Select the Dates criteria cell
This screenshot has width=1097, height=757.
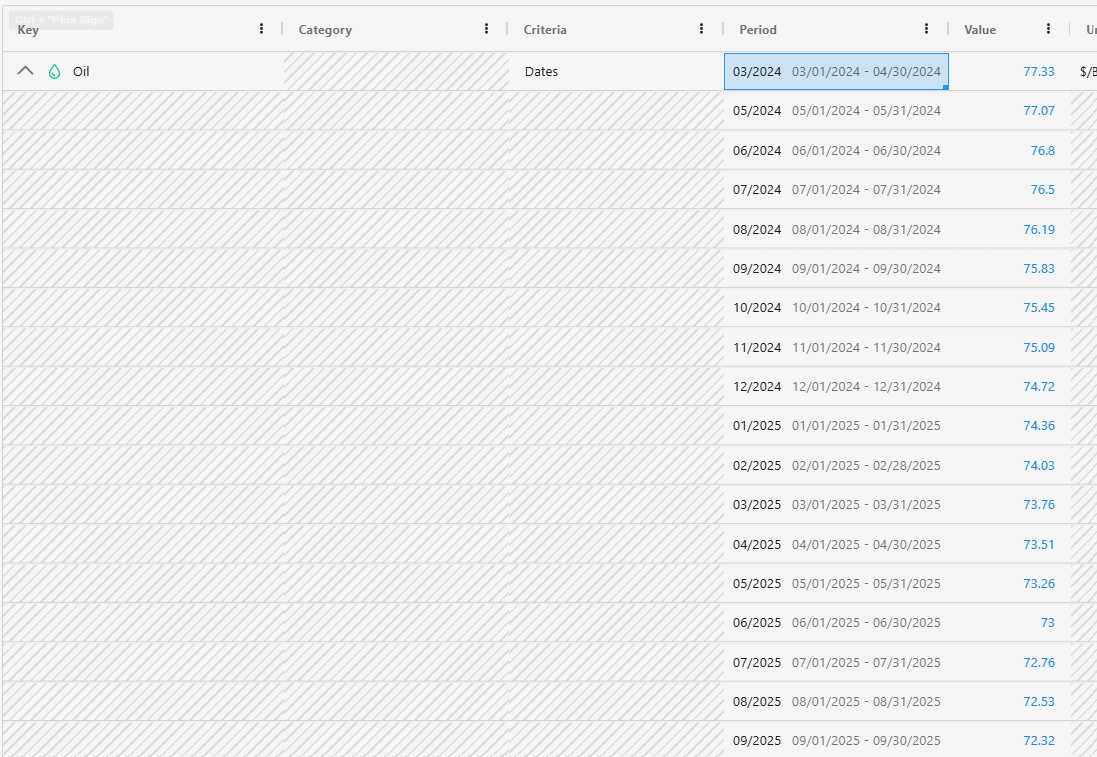point(541,72)
